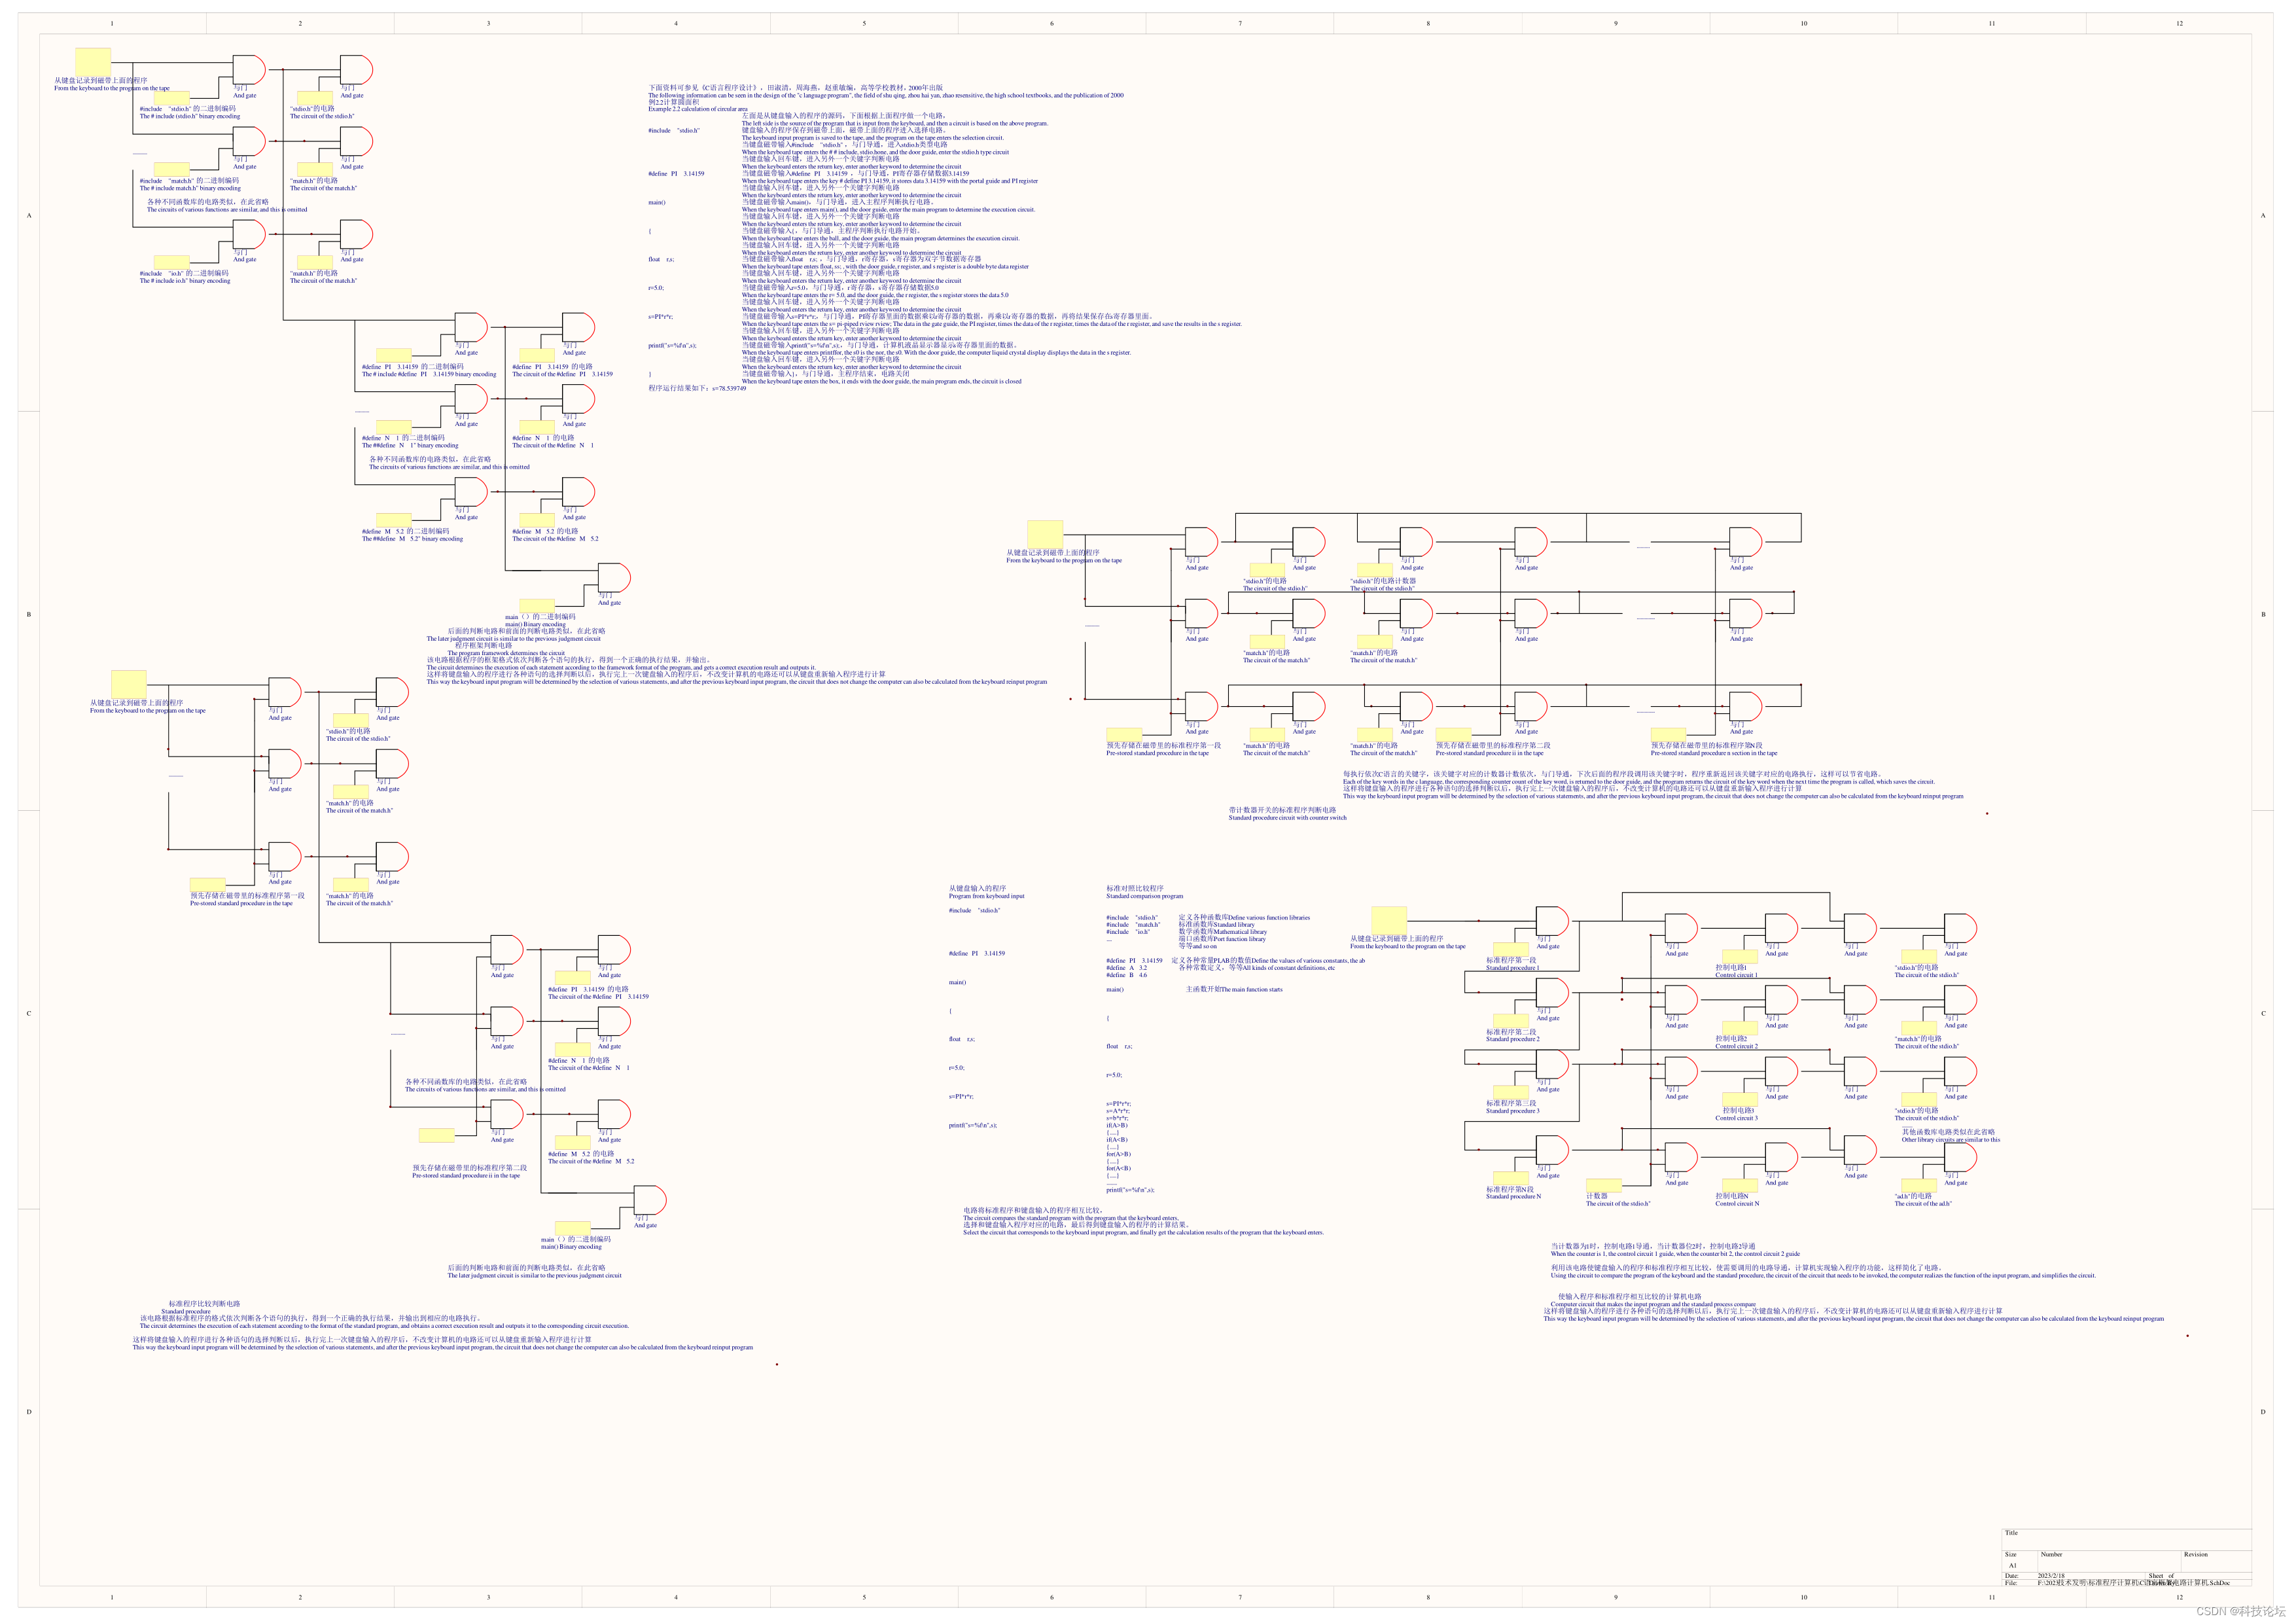2296x1623 pixels.
Task: Click row letter 'C' on the left border
Action: pyautogui.click(x=28, y=1013)
